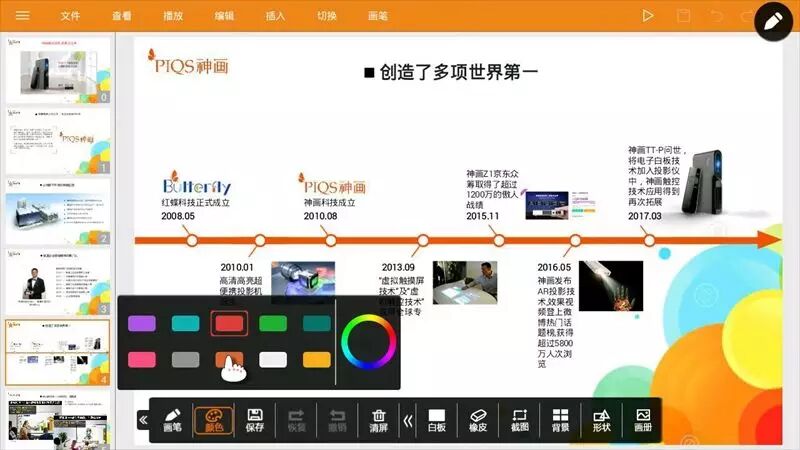Click the glowing hand AR projection photo

click(x=611, y=286)
